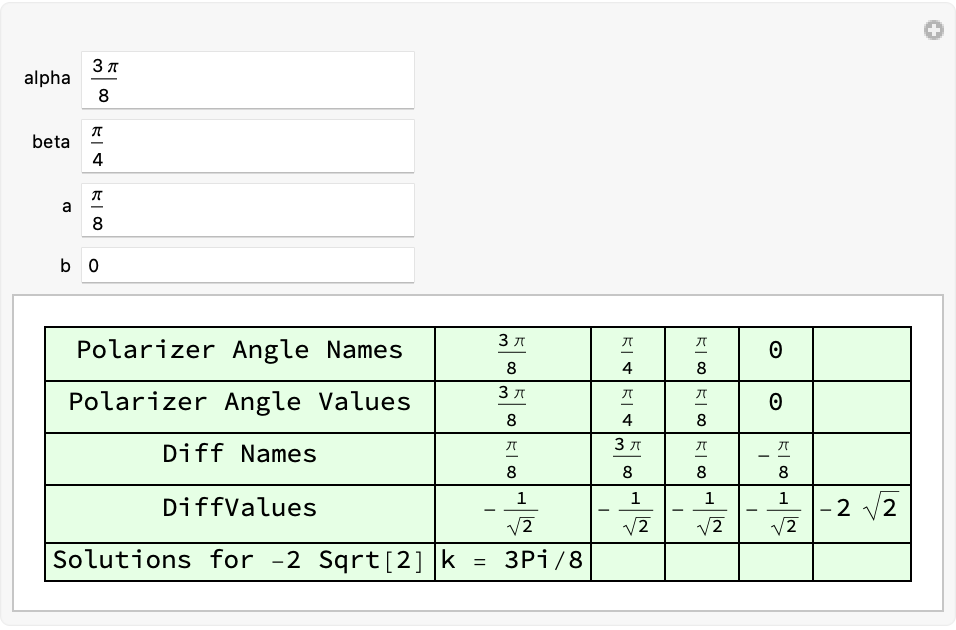Click the 3π/8 cell in Diff Names row

click(628, 459)
